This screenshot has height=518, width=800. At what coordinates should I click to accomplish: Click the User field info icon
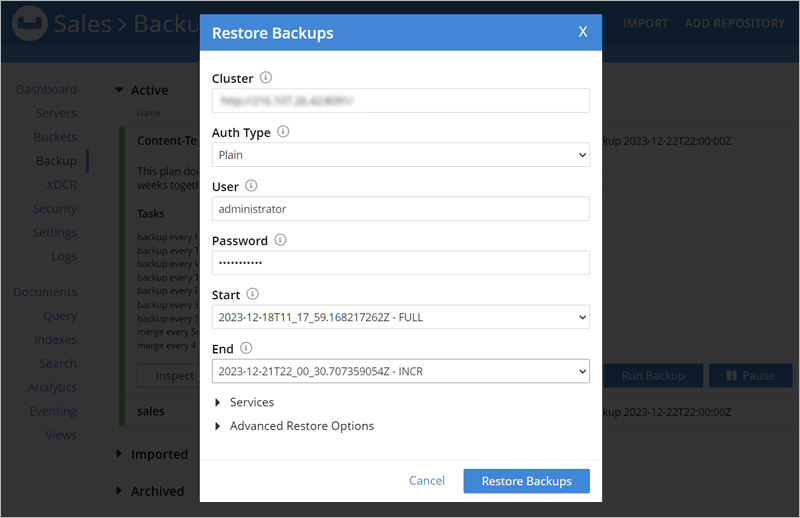[x=251, y=186]
